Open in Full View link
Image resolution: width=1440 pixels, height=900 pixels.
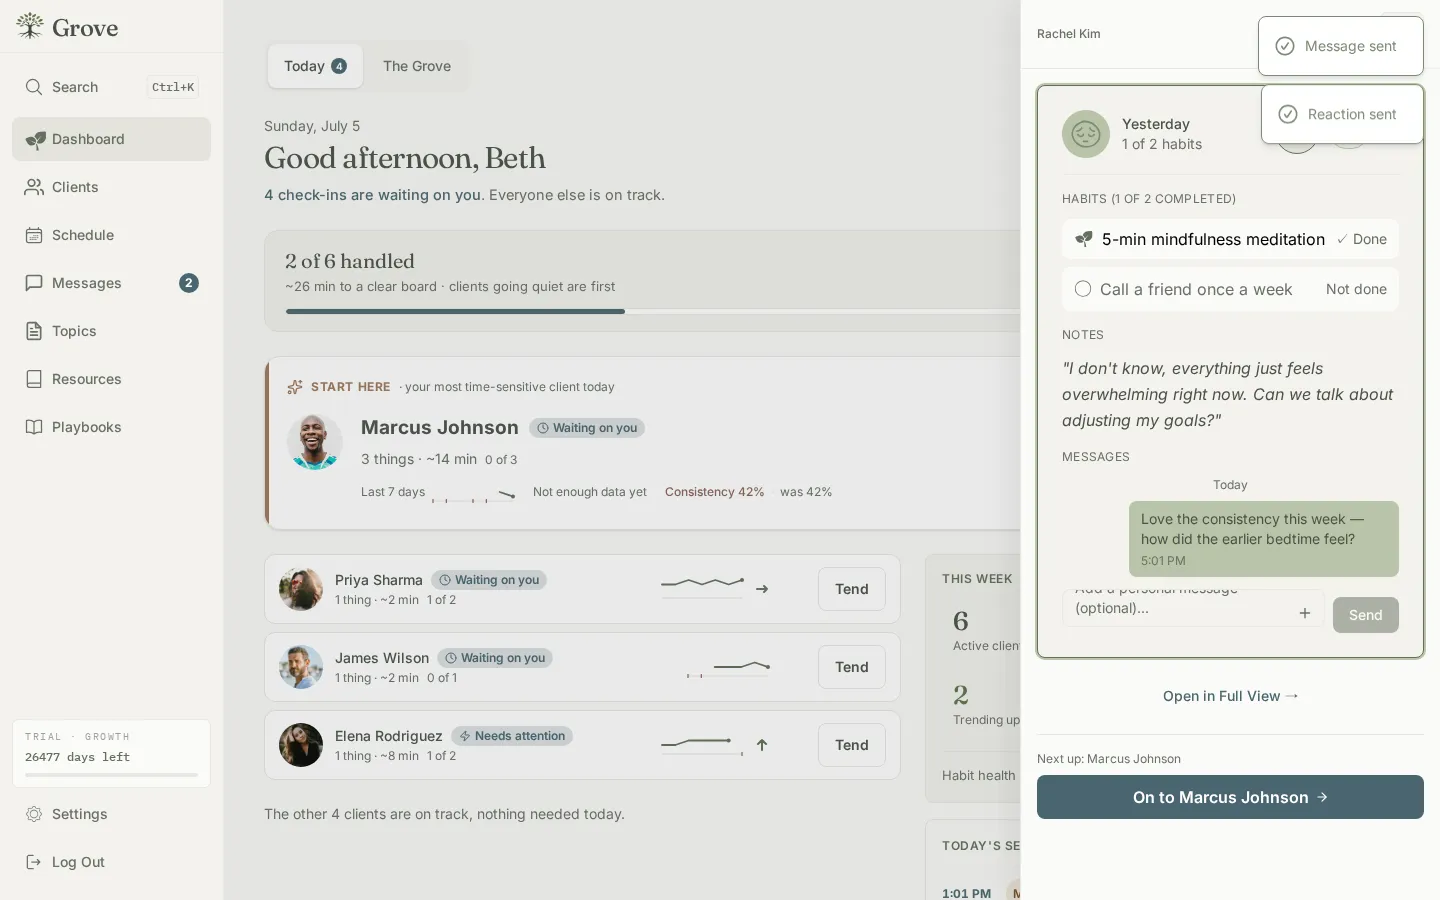click(x=1230, y=696)
